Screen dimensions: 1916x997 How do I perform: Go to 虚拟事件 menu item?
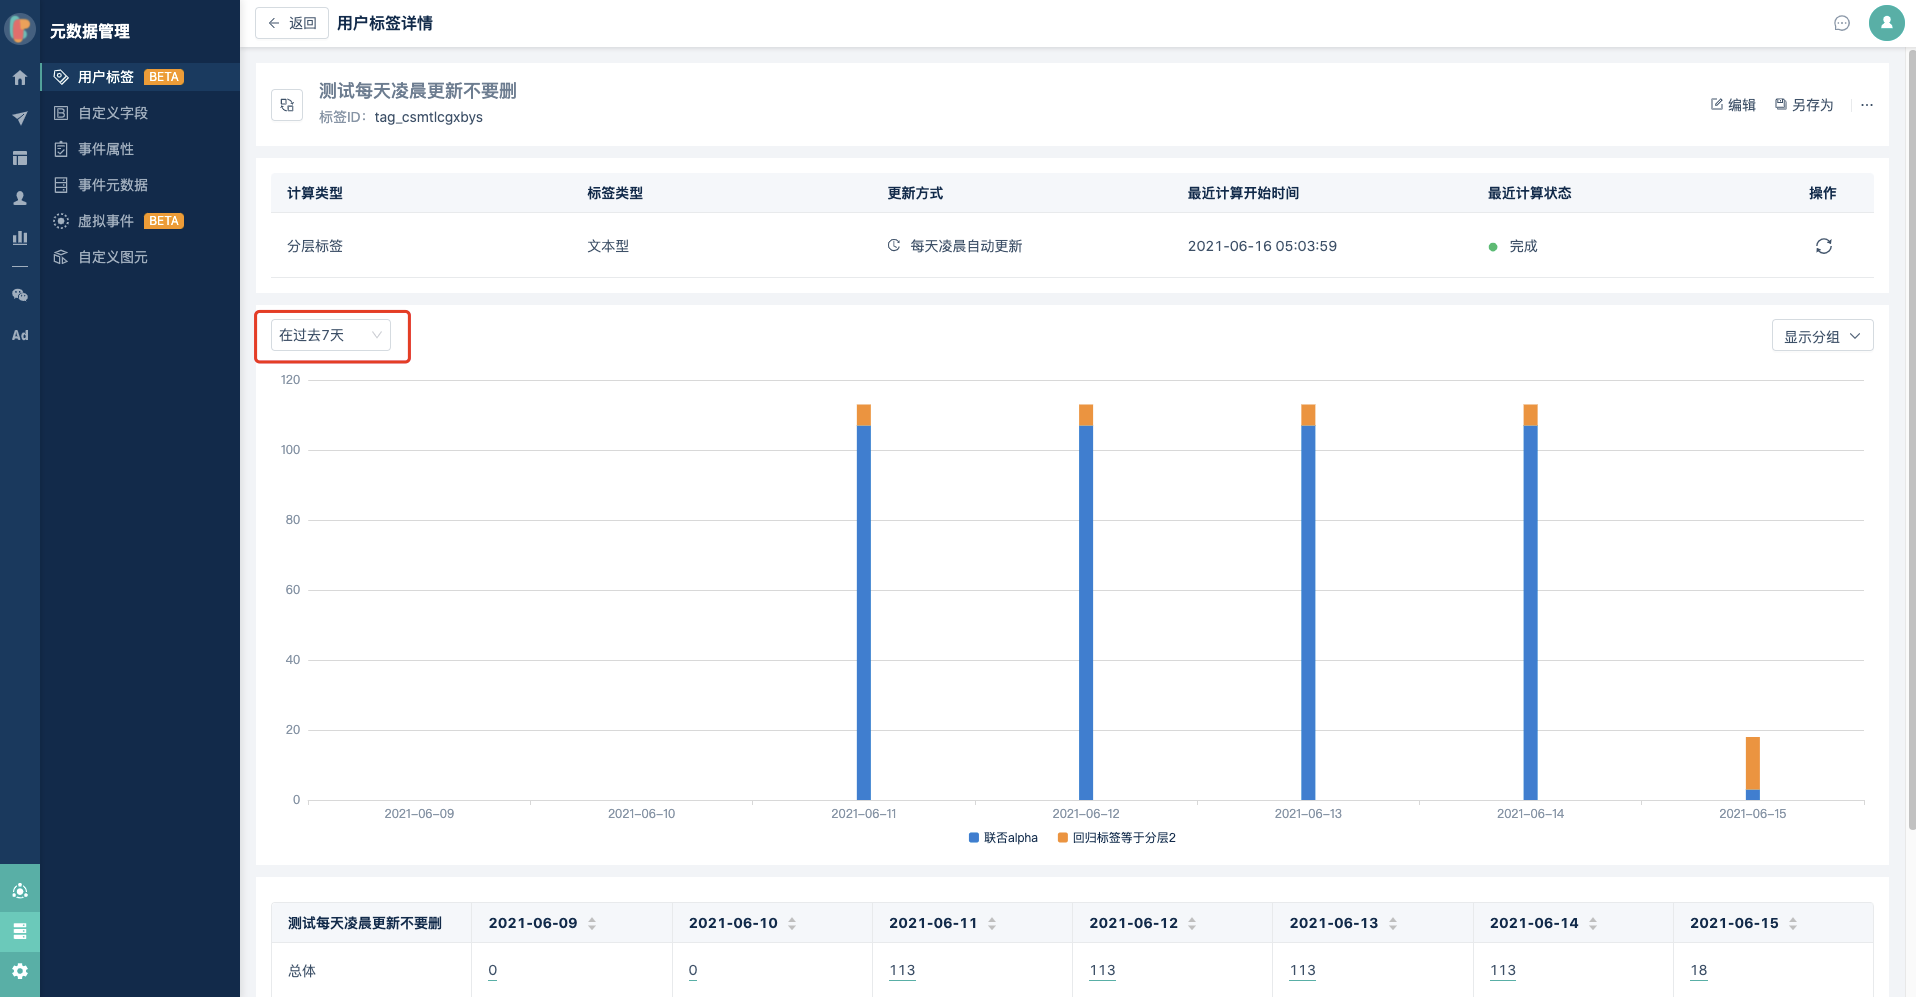pos(106,221)
